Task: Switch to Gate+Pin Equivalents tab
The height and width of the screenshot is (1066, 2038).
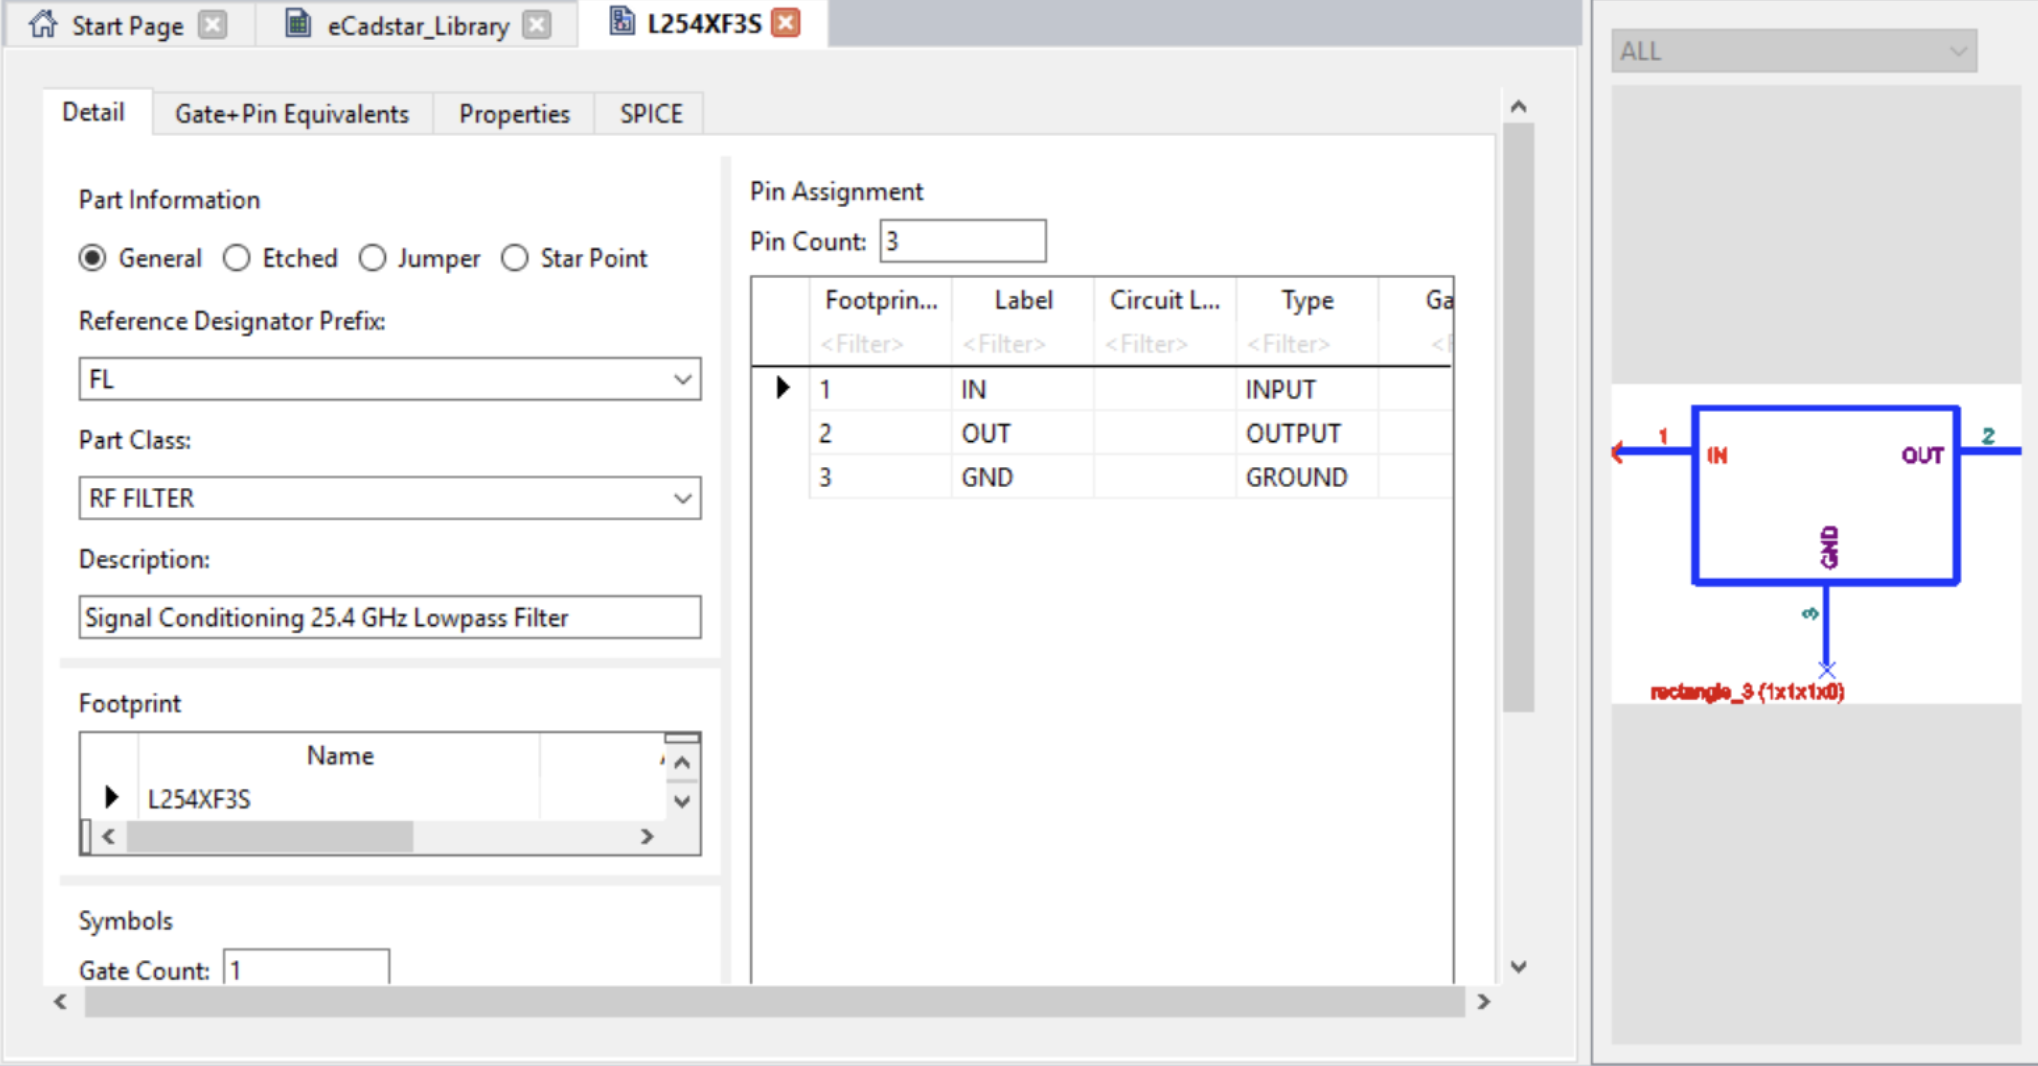Action: point(292,114)
